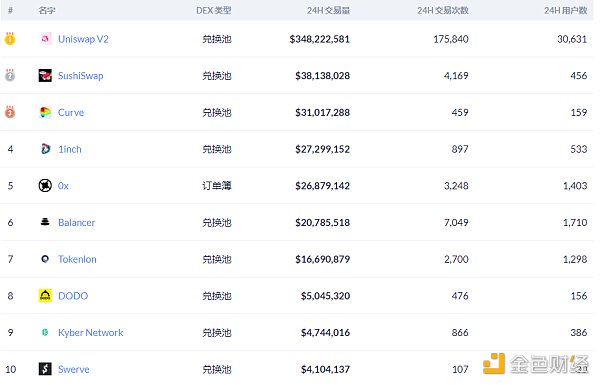This screenshot has height=385, width=600.
Task: Click the 名字 column header
Action: (x=47, y=10)
